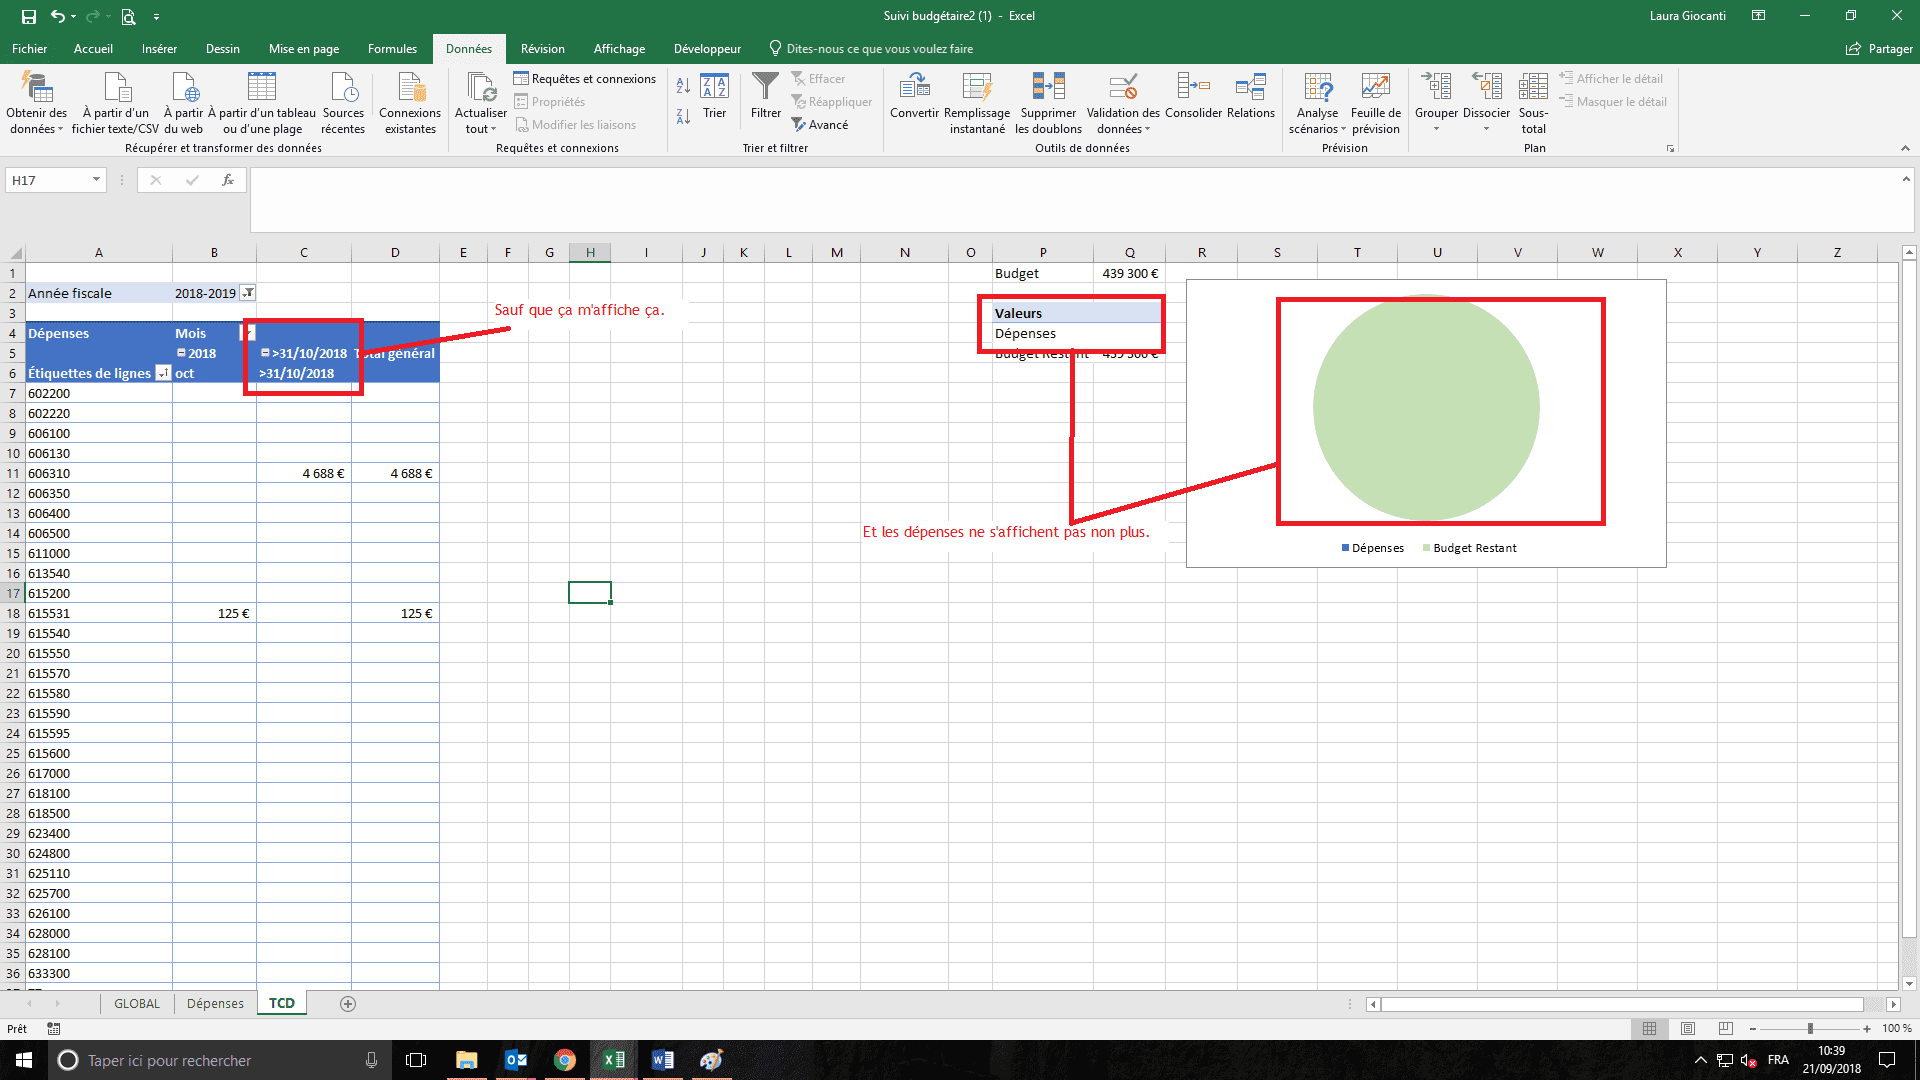The height and width of the screenshot is (1080, 1920).
Task: Collapse the >31/10/2018 pivot group
Action: tap(265, 353)
